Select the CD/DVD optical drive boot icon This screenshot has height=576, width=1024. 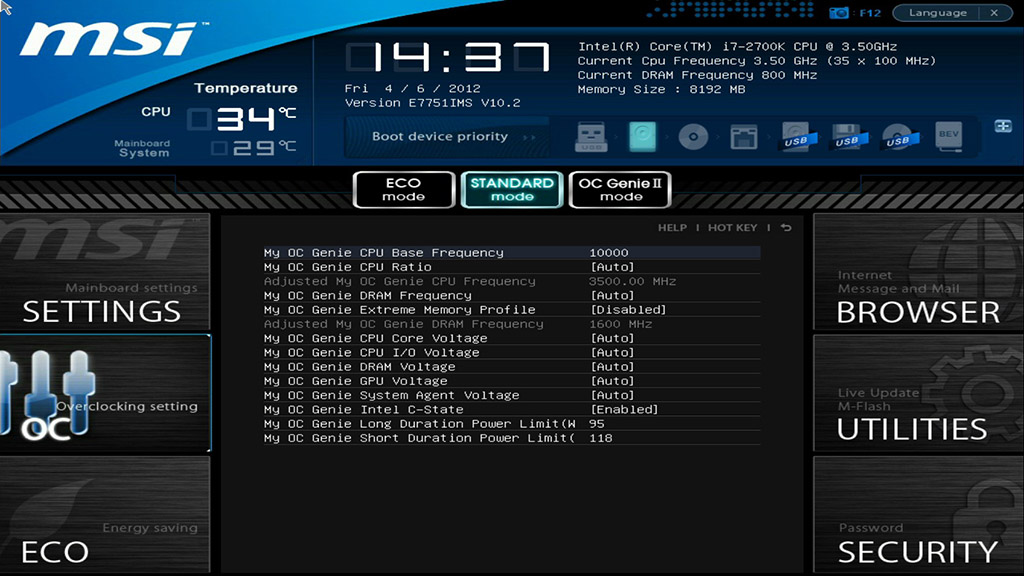click(693, 138)
